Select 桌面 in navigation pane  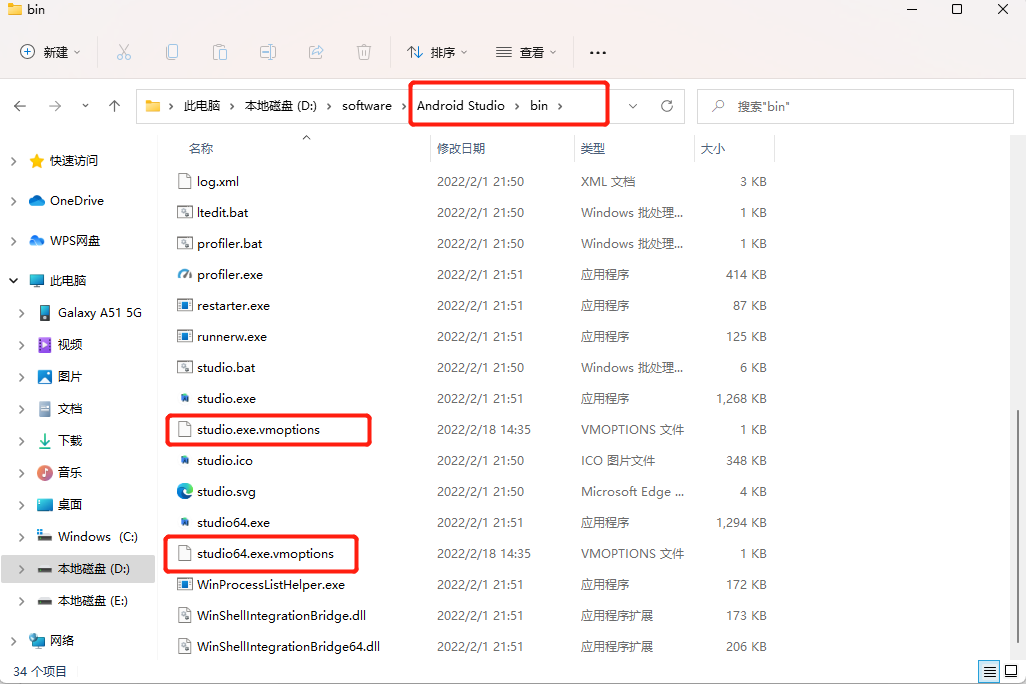[70, 505]
